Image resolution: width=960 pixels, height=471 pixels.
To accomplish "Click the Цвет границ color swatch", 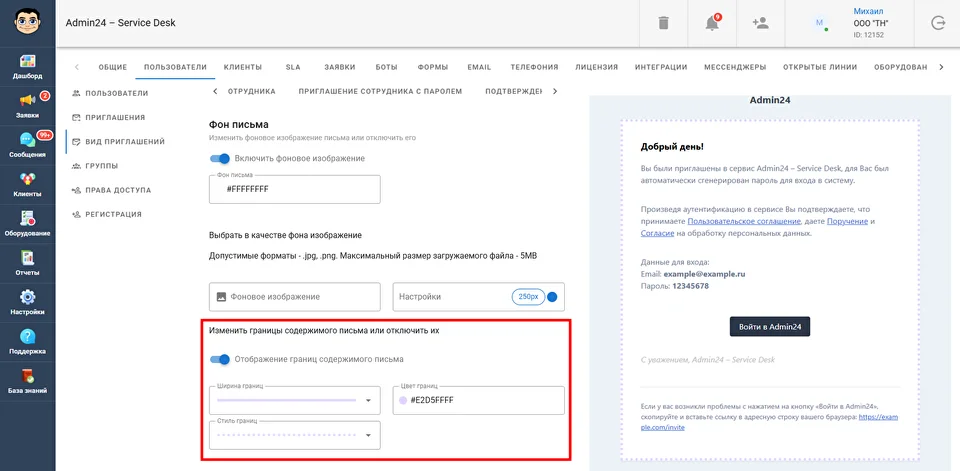I will click(x=403, y=401).
